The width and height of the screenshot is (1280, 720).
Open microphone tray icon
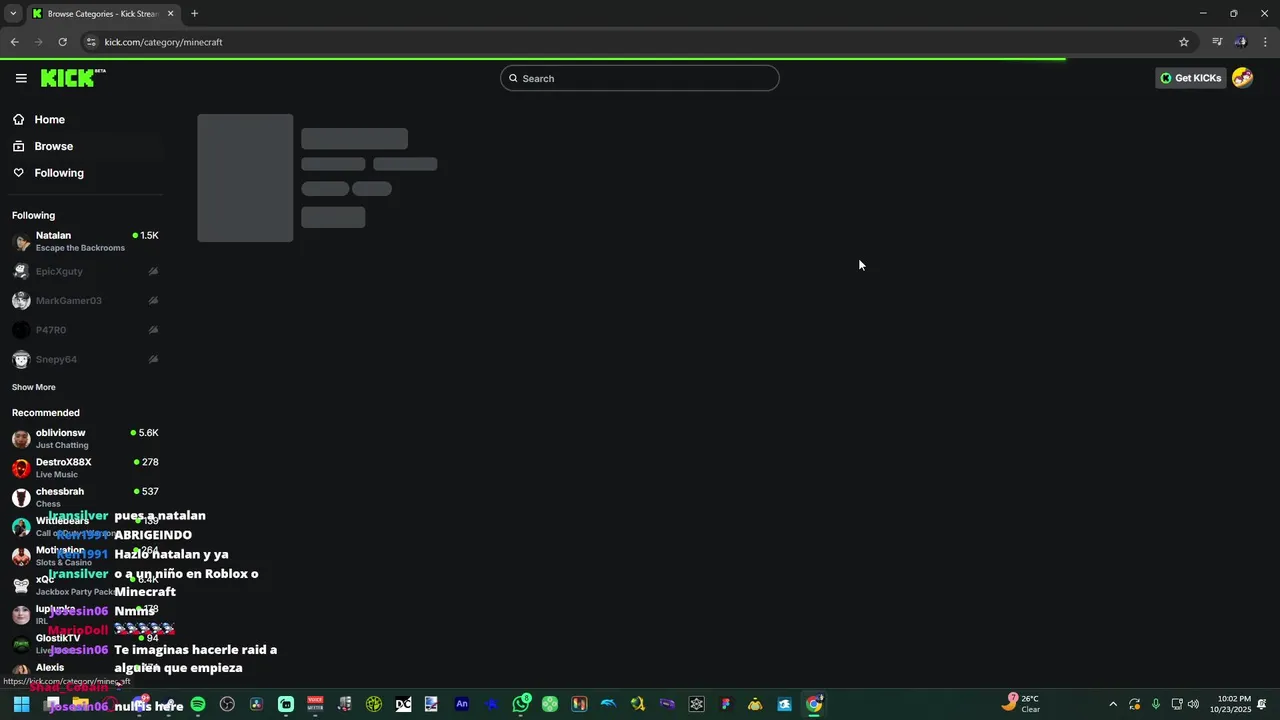click(1156, 704)
